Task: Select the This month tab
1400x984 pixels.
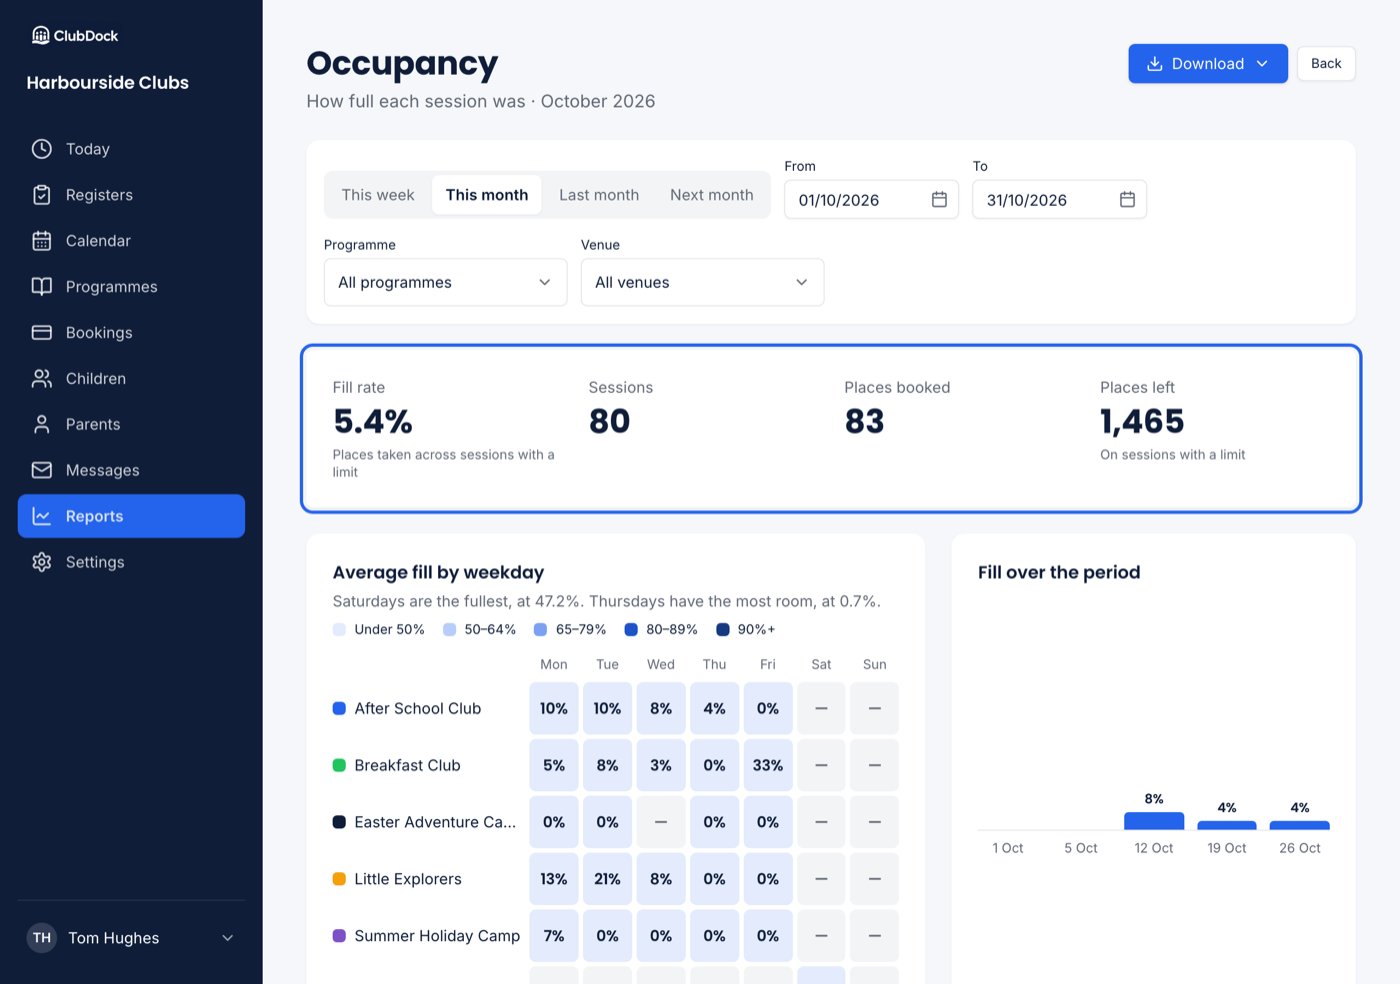Action: coord(487,195)
